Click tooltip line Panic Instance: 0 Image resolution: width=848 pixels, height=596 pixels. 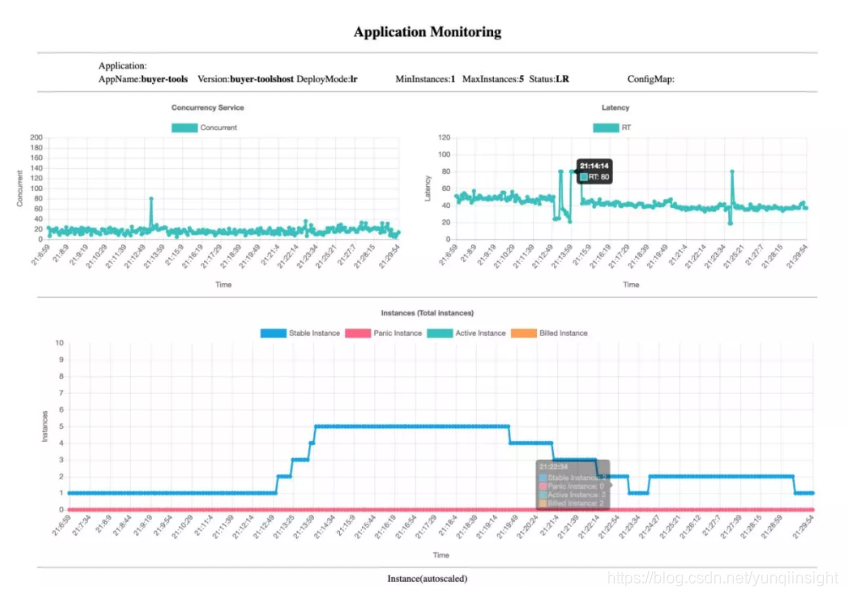pyautogui.click(x=575, y=486)
